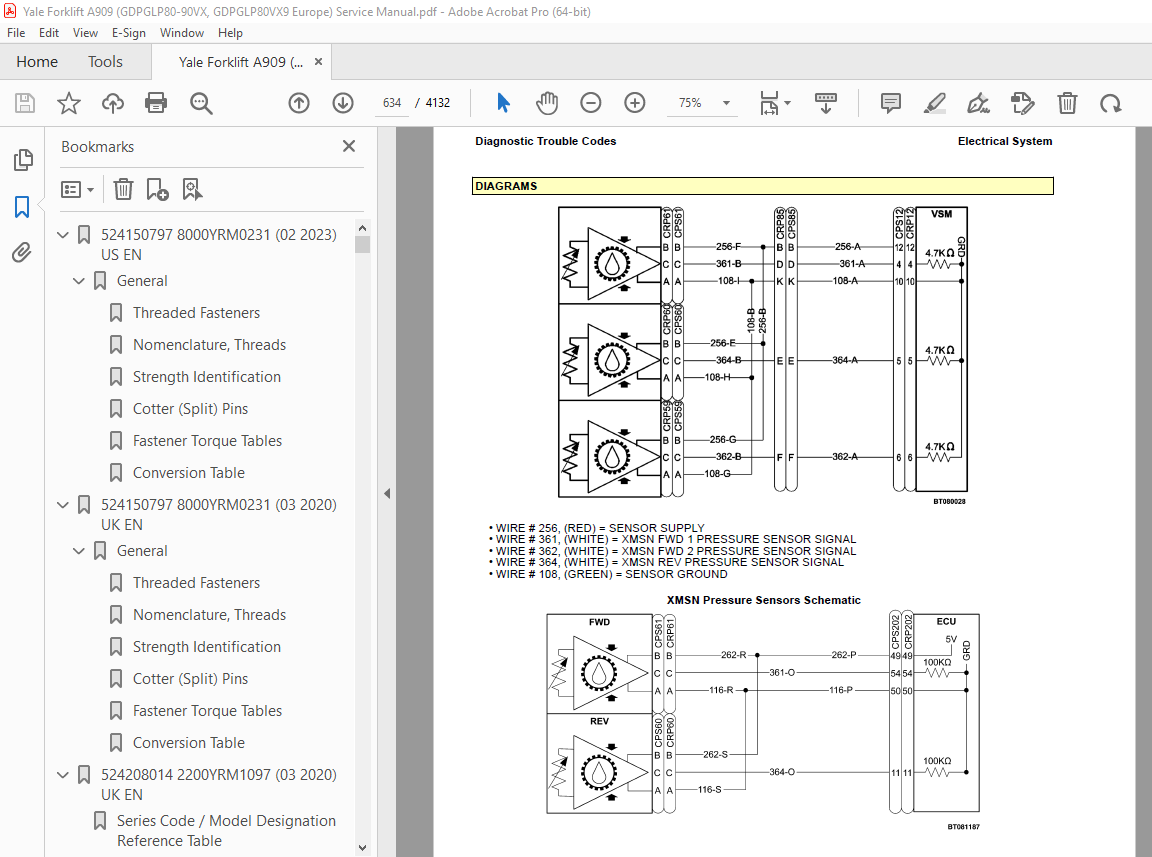
Task: Open the zoom level dropdown arrow
Action: pos(727,103)
